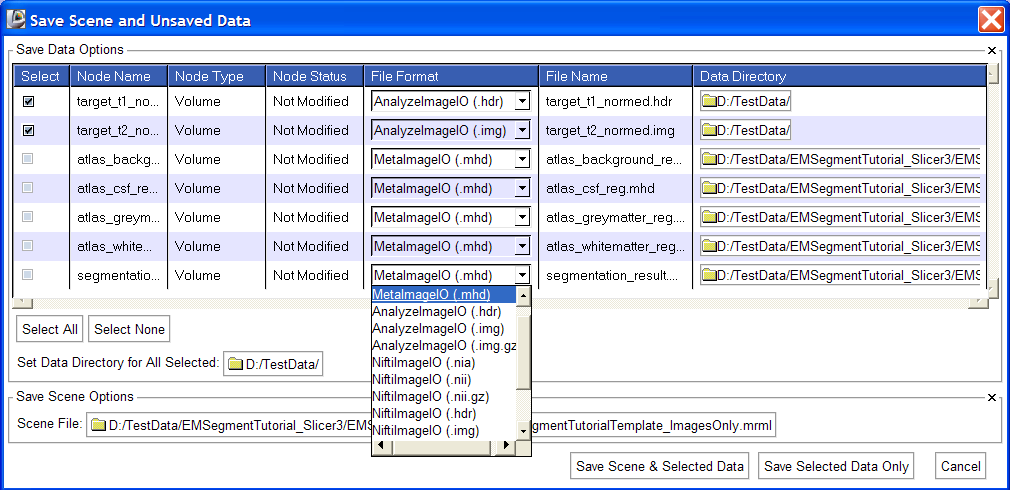
Task: Check the atlas_background select checkbox
Action: pyautogui.click(x=28, y=159)
